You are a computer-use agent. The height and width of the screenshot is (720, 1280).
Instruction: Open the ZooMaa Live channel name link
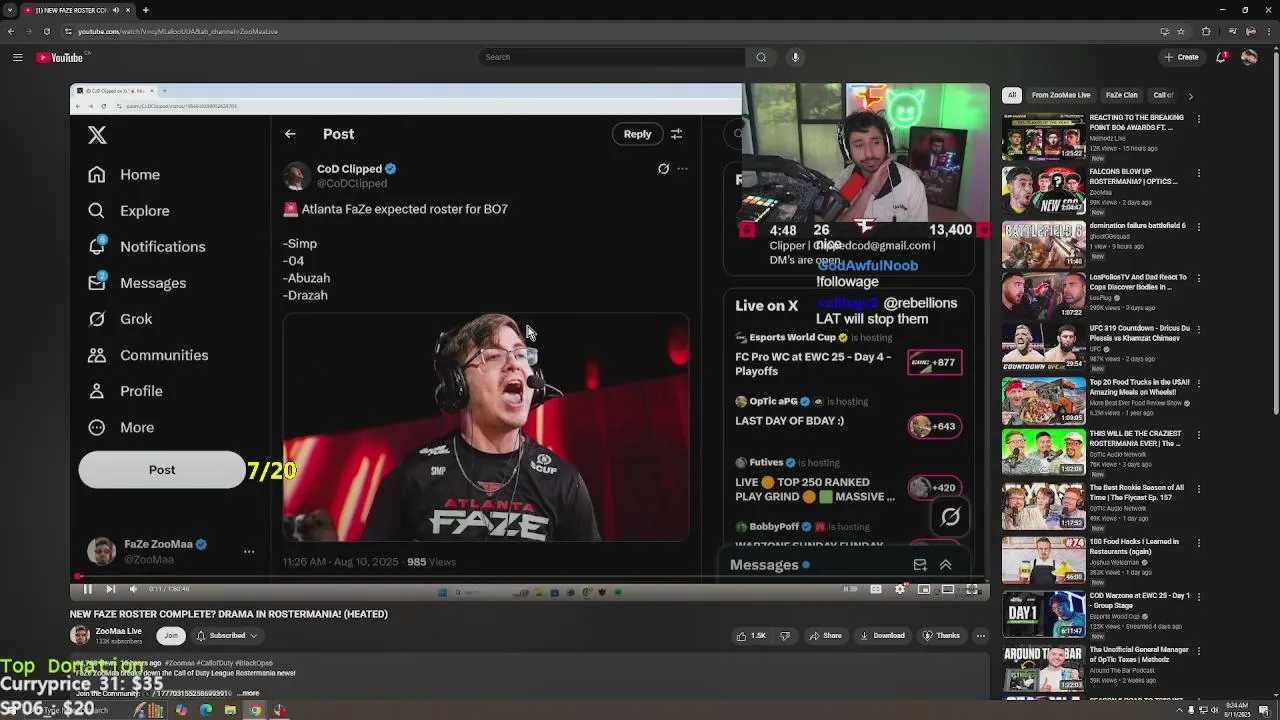tap(118, 631)
